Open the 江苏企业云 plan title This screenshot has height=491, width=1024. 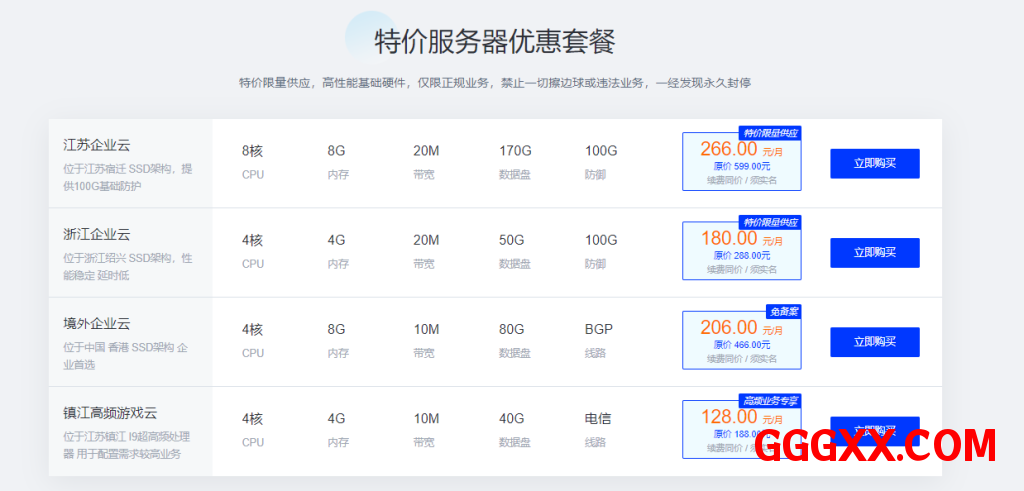(97, 145)
